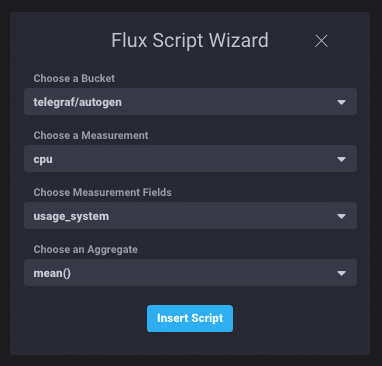Click the caret arrow beside usage_system
Viewport: 382px width, 366px height.
pos(341,216)
